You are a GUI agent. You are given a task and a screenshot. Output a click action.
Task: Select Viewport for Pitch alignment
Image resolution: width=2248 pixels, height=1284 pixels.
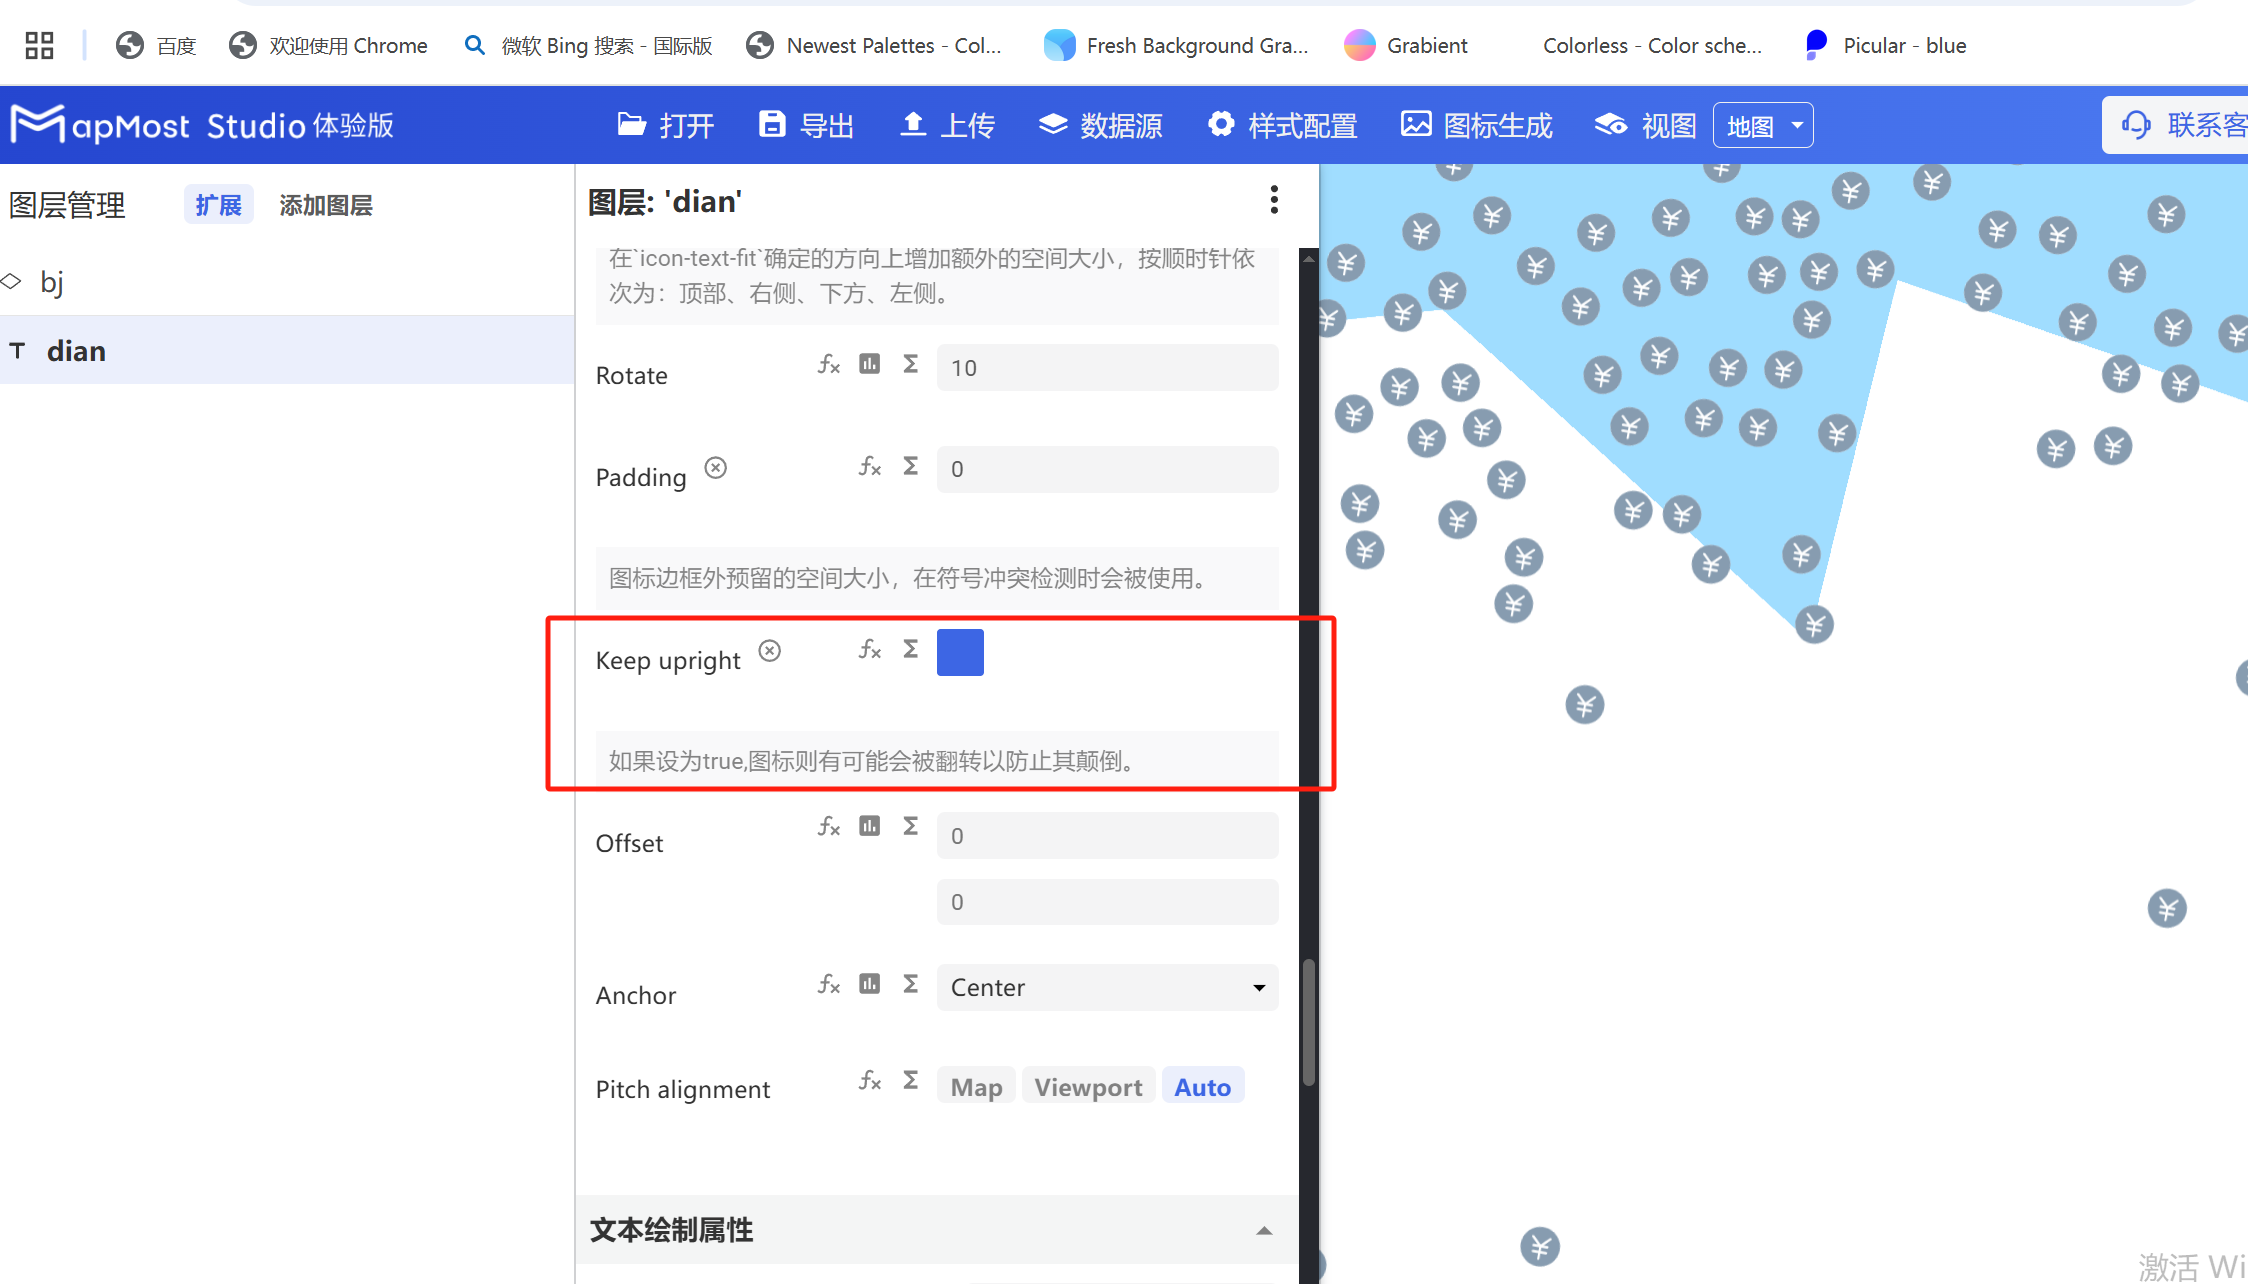1088,1086
